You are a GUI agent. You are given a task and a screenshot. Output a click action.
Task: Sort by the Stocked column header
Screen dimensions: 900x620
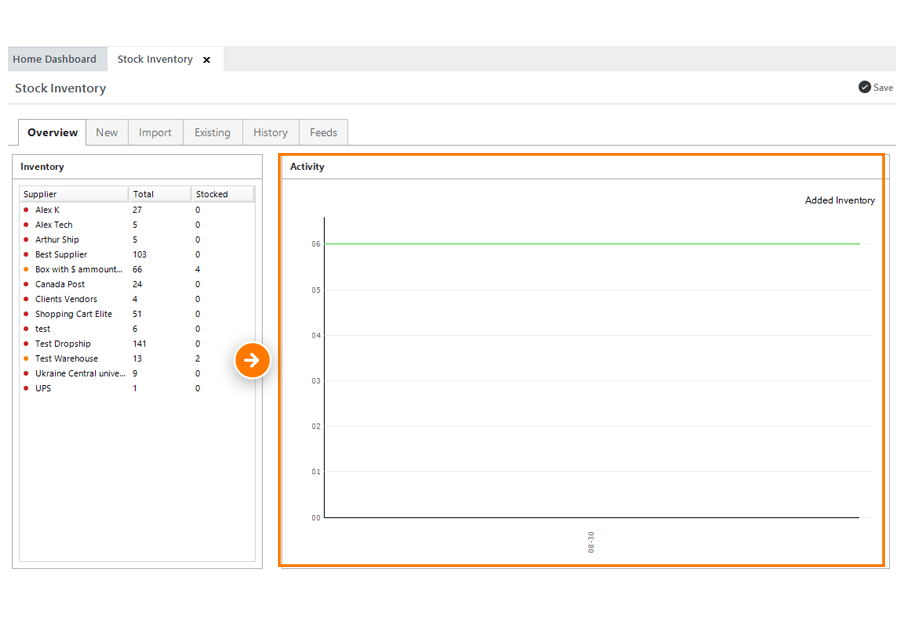coord(223,194)
